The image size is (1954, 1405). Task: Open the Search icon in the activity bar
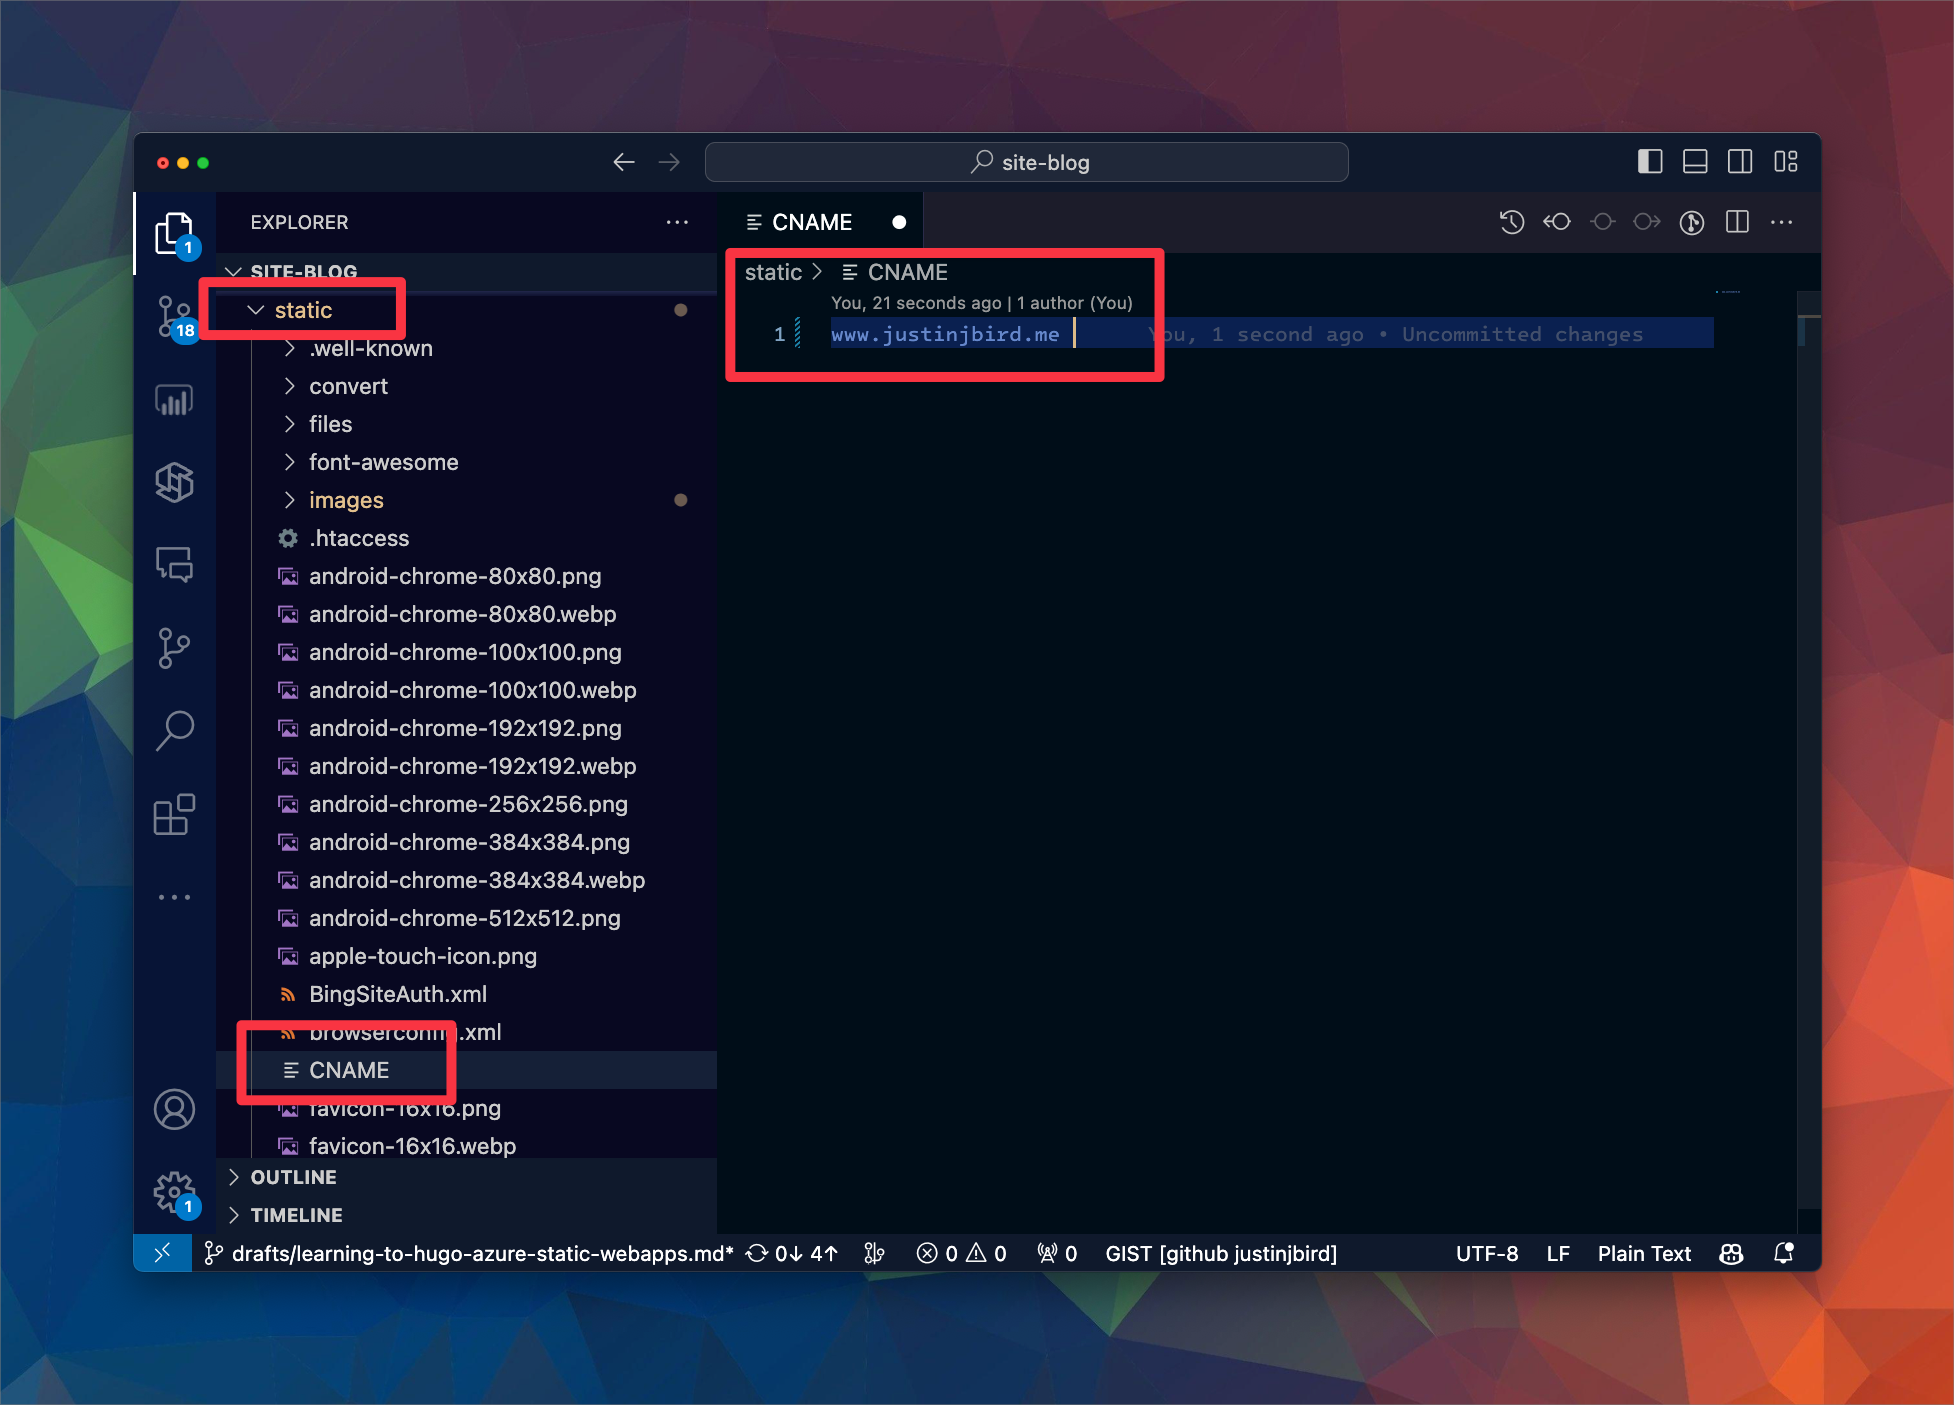tap(175, 729)
